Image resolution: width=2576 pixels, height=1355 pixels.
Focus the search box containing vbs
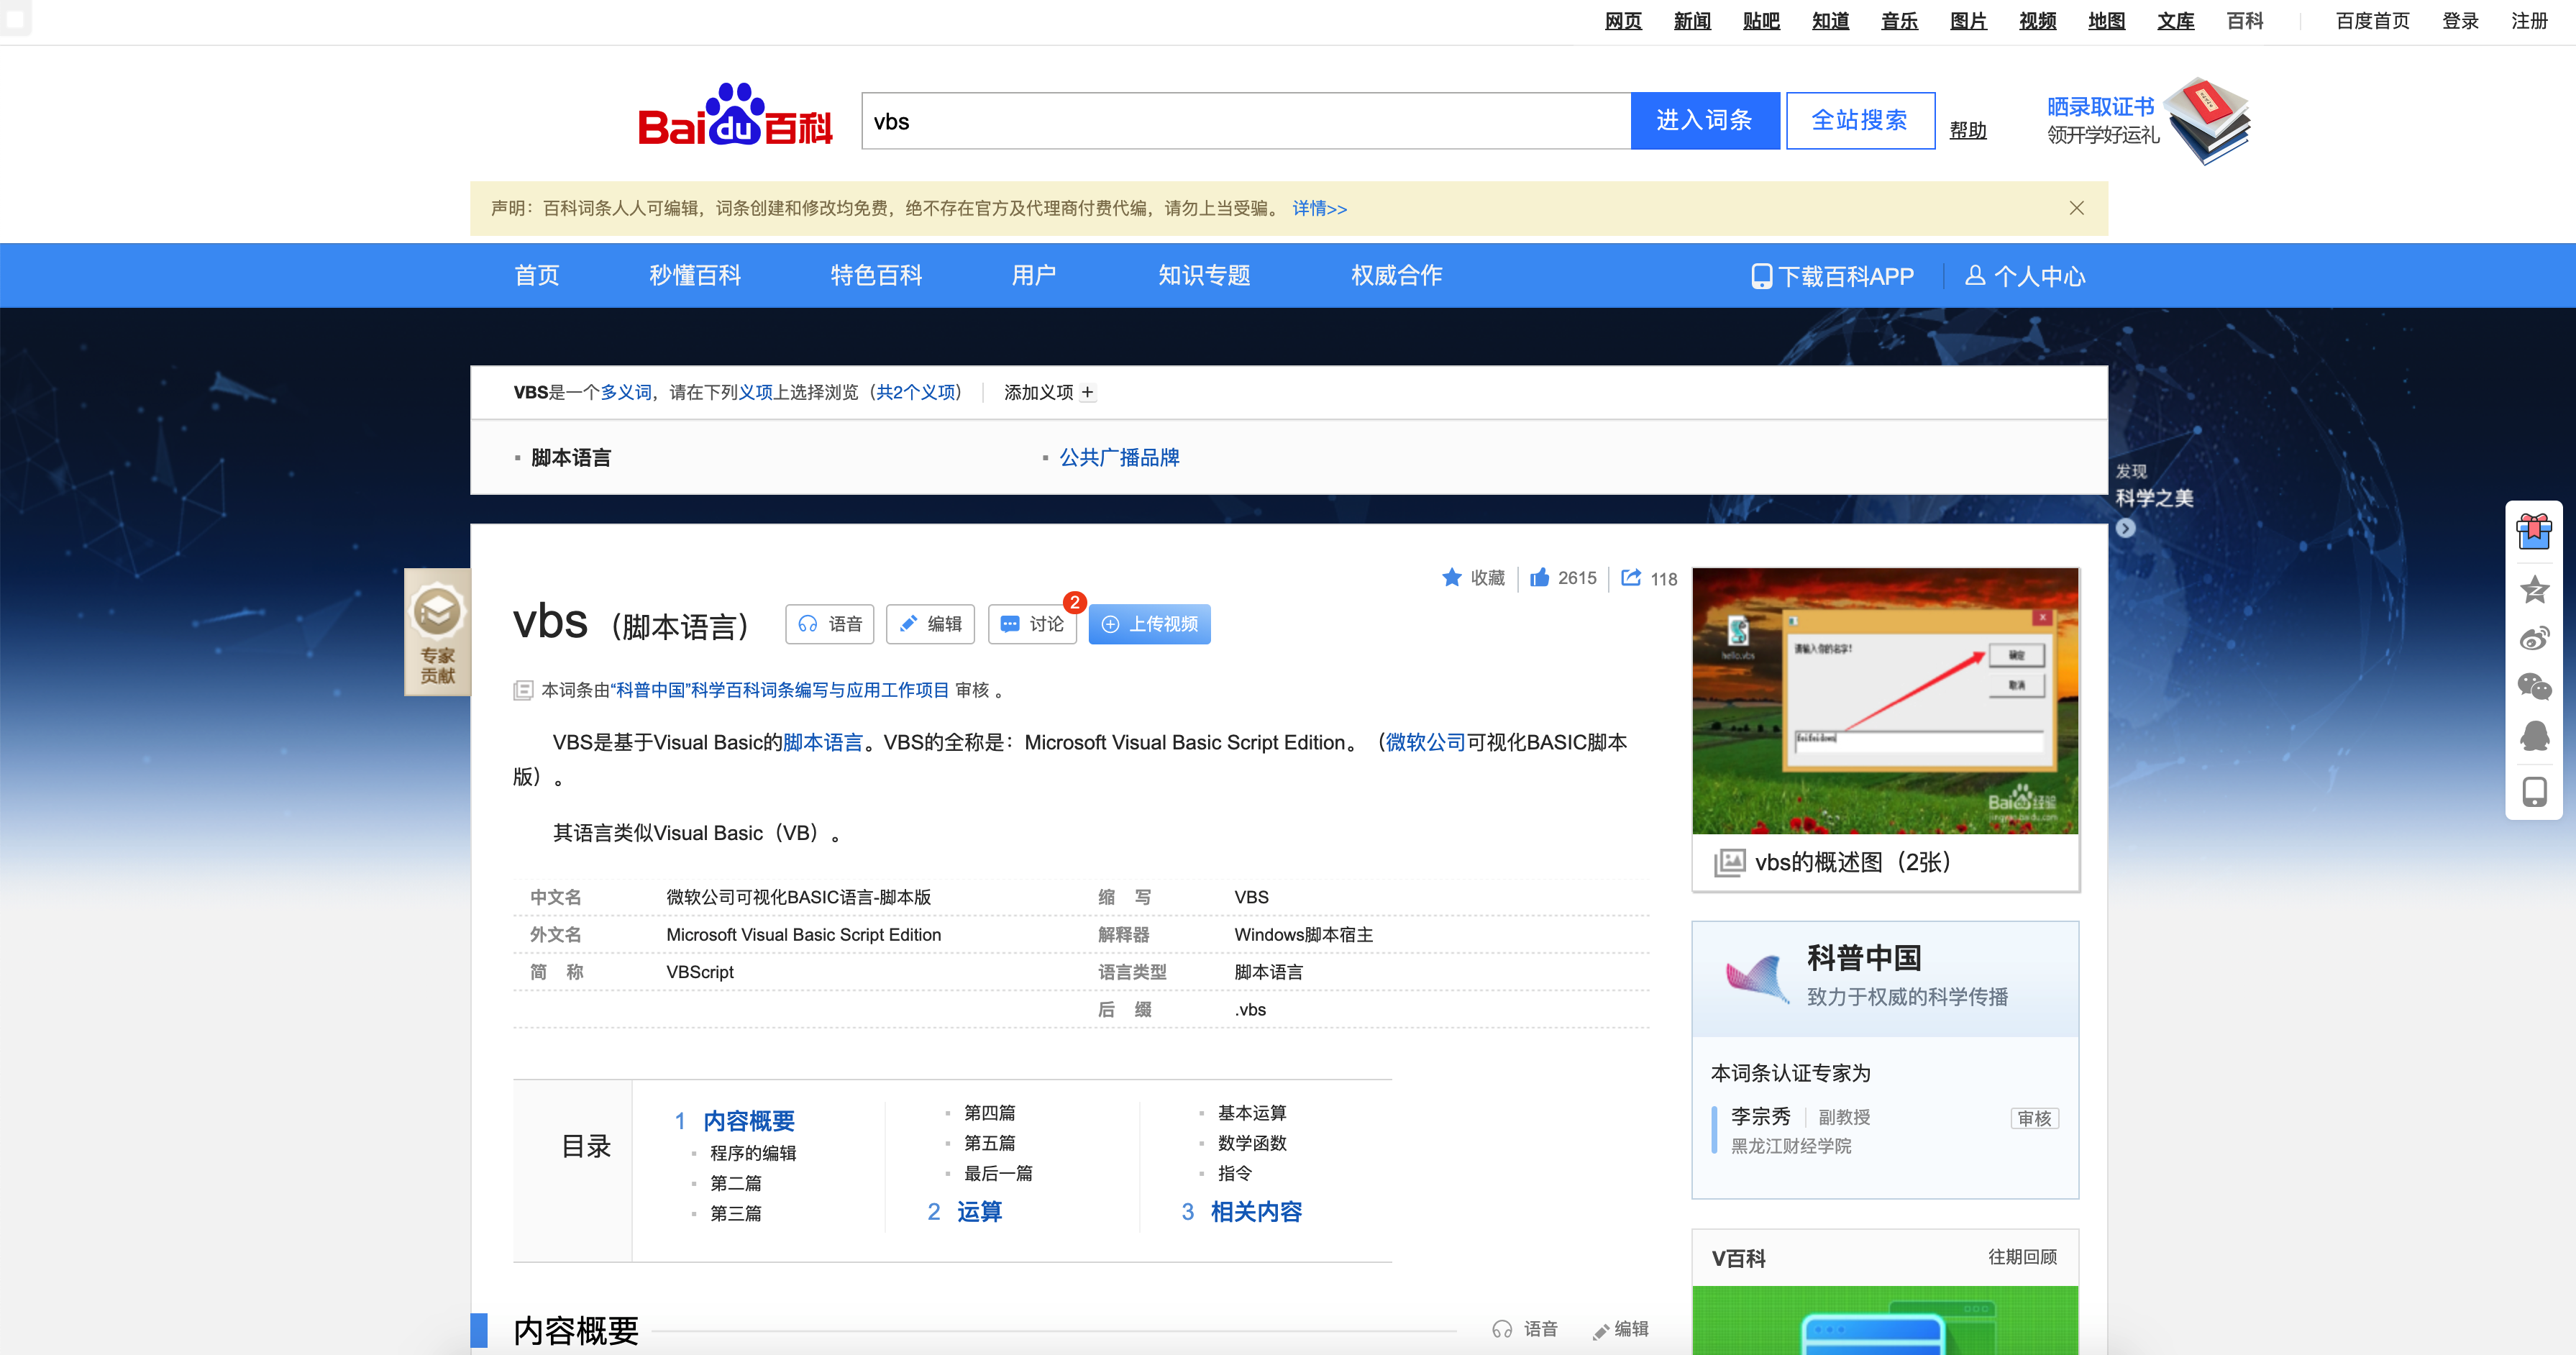pyautogui.click(x=1246, y=120)
